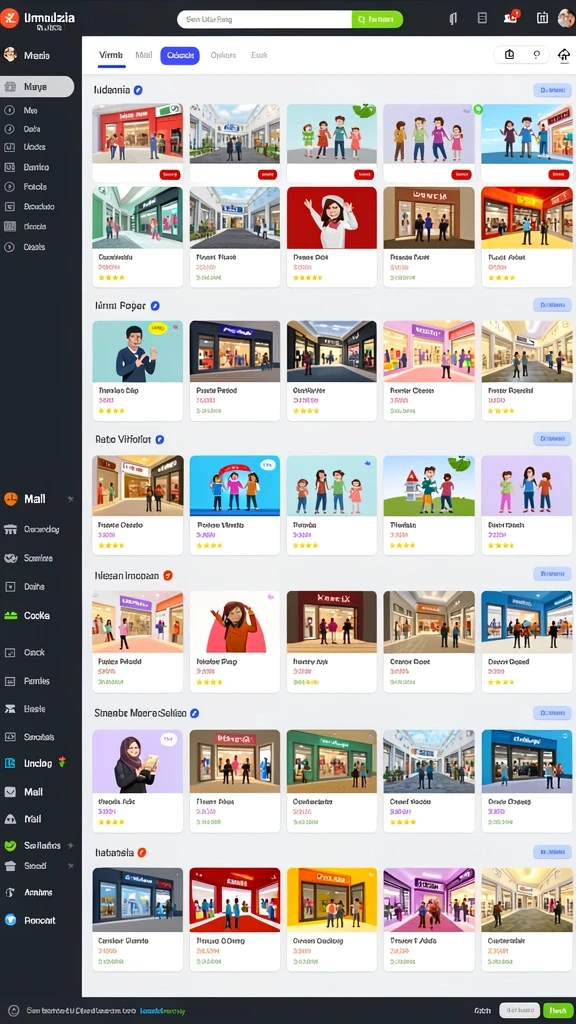Expand the arrow next to bold Mall sidebar heading
The image size is (576, 1024).
click(71, 499)
